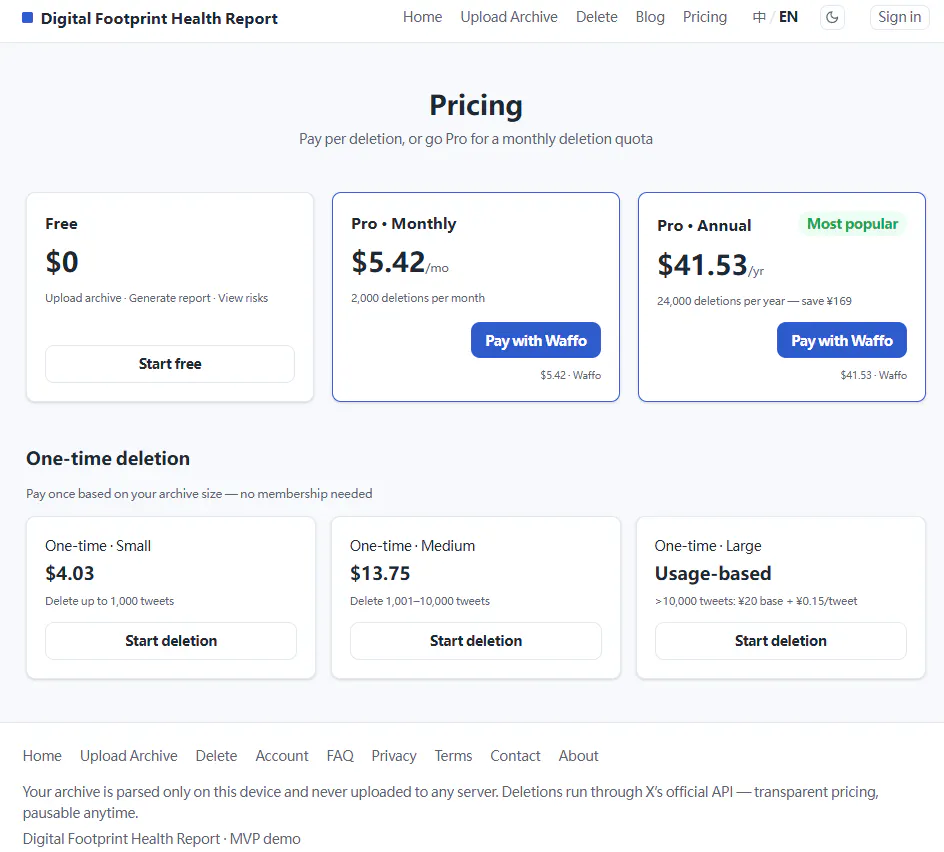Open the Contact footer link
The height and width of the screenshot is (852, 944).
[x=515, y=756]
